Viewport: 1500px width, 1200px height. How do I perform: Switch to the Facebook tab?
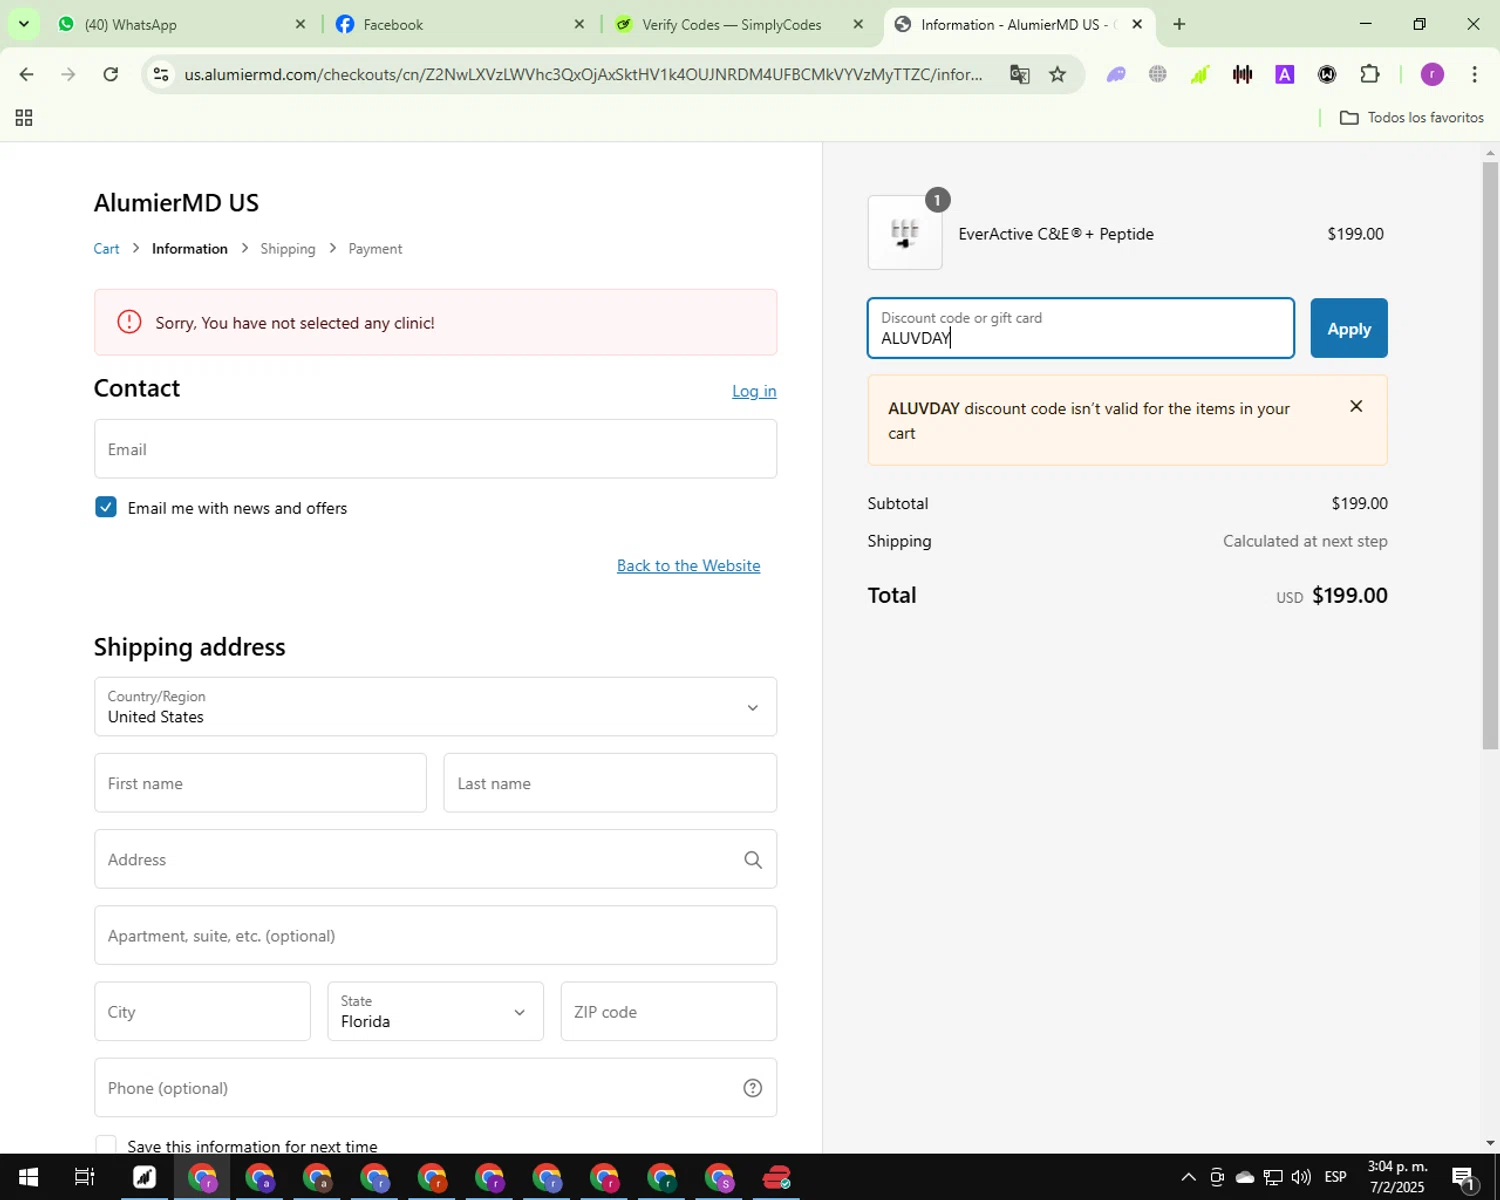pos(460,24)
